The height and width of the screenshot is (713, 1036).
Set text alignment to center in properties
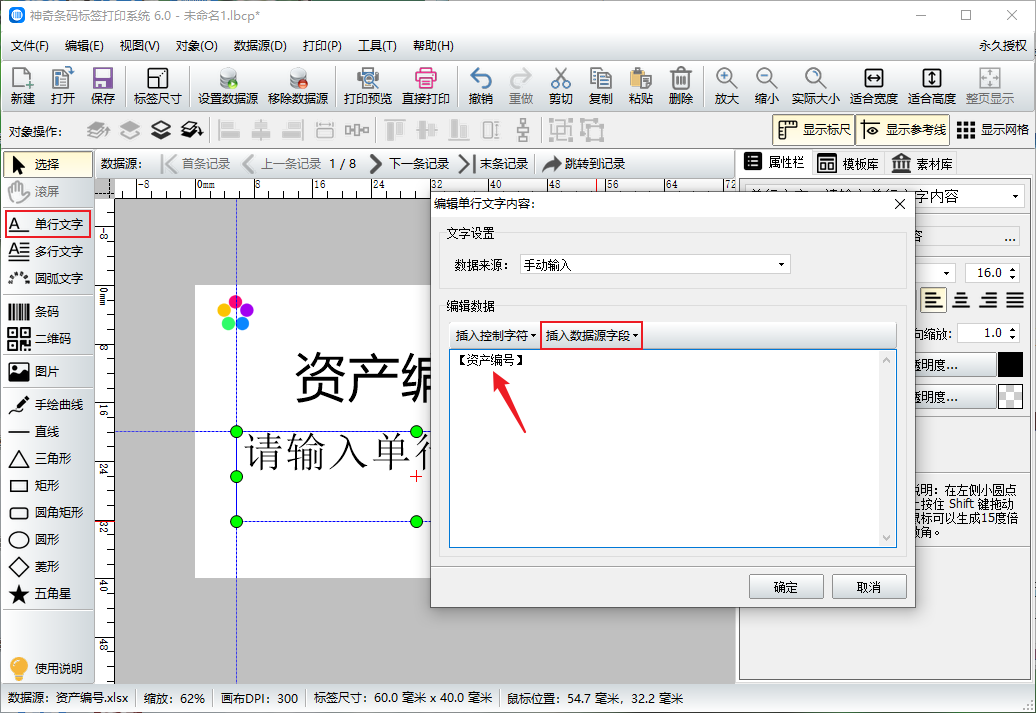tap(961, 301)
